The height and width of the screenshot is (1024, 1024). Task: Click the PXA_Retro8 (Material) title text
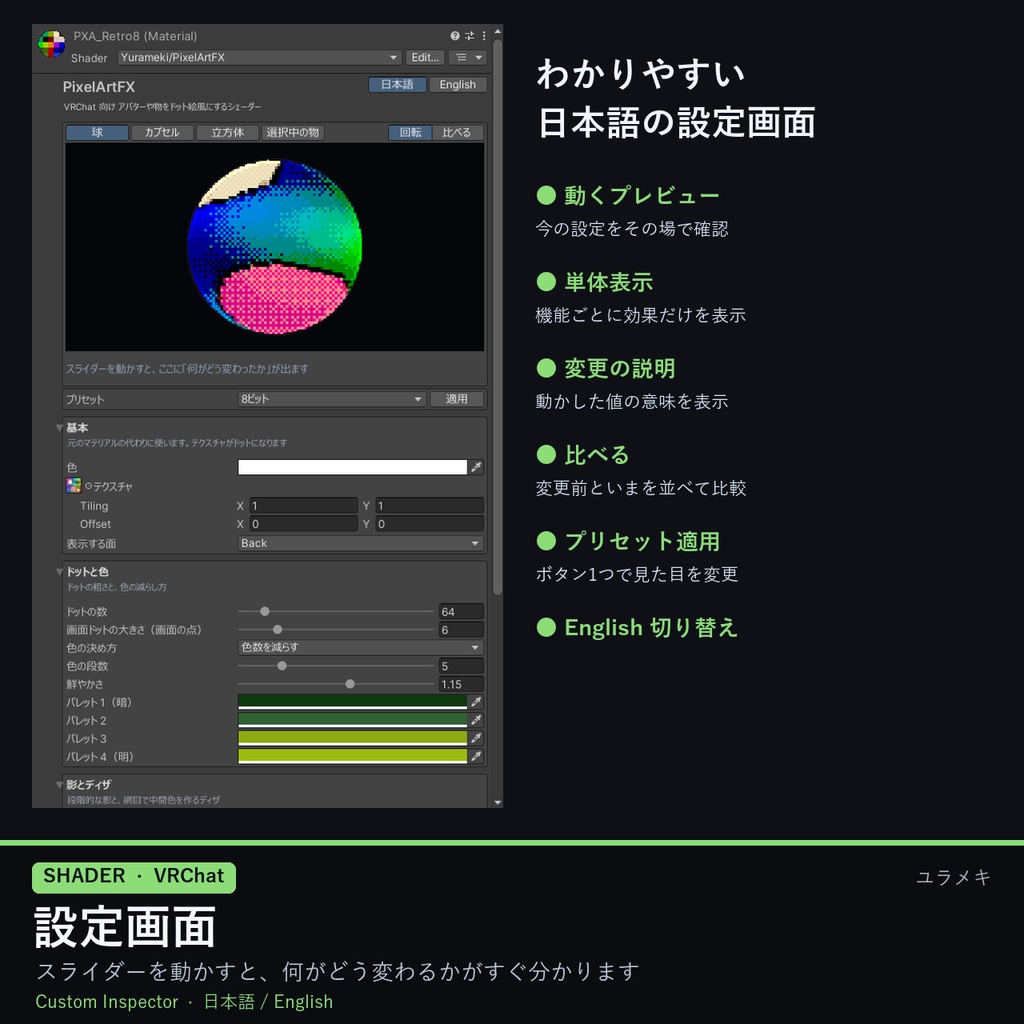pos(135,36)
